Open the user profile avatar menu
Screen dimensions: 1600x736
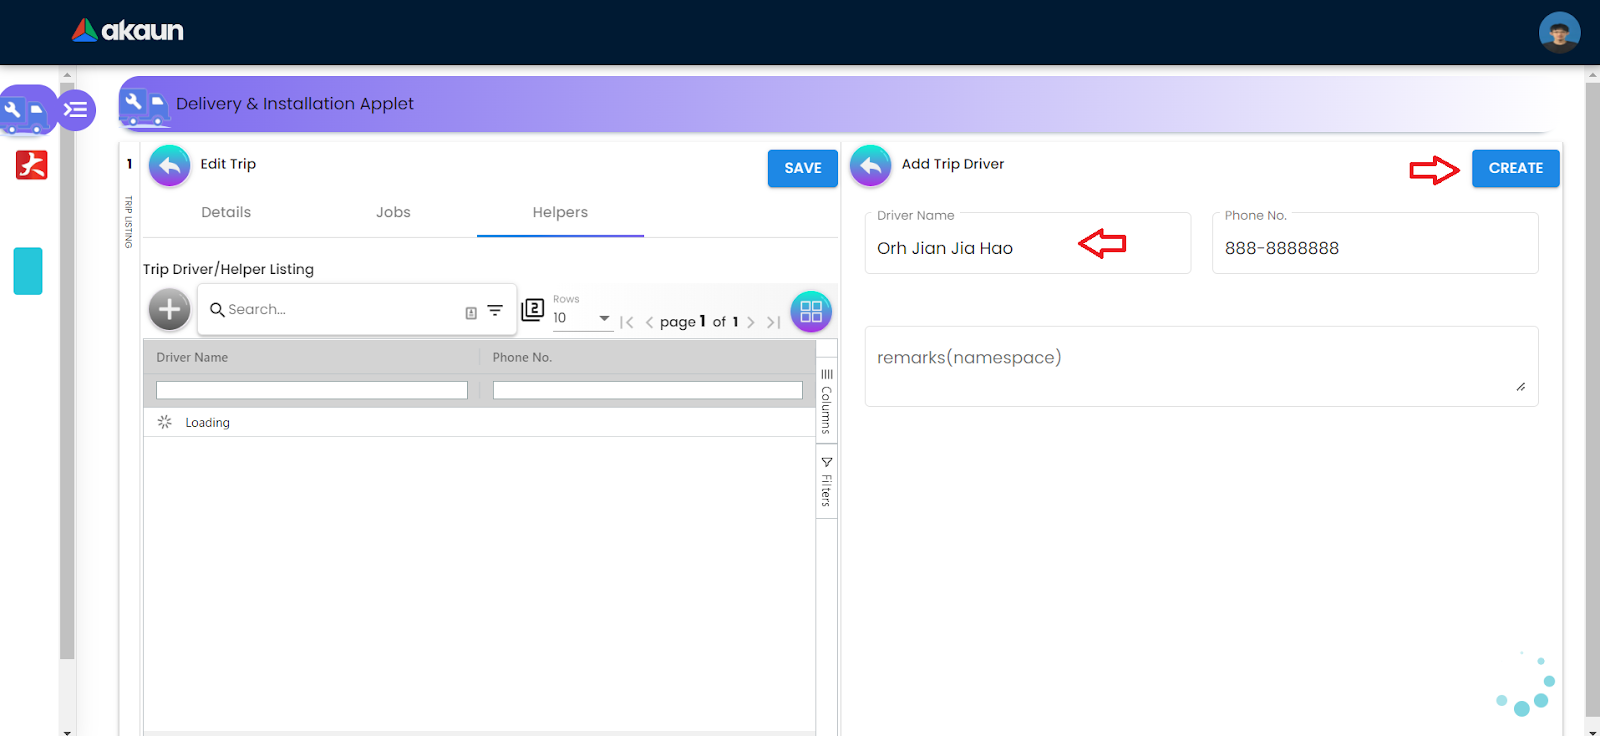[1559, 32]
